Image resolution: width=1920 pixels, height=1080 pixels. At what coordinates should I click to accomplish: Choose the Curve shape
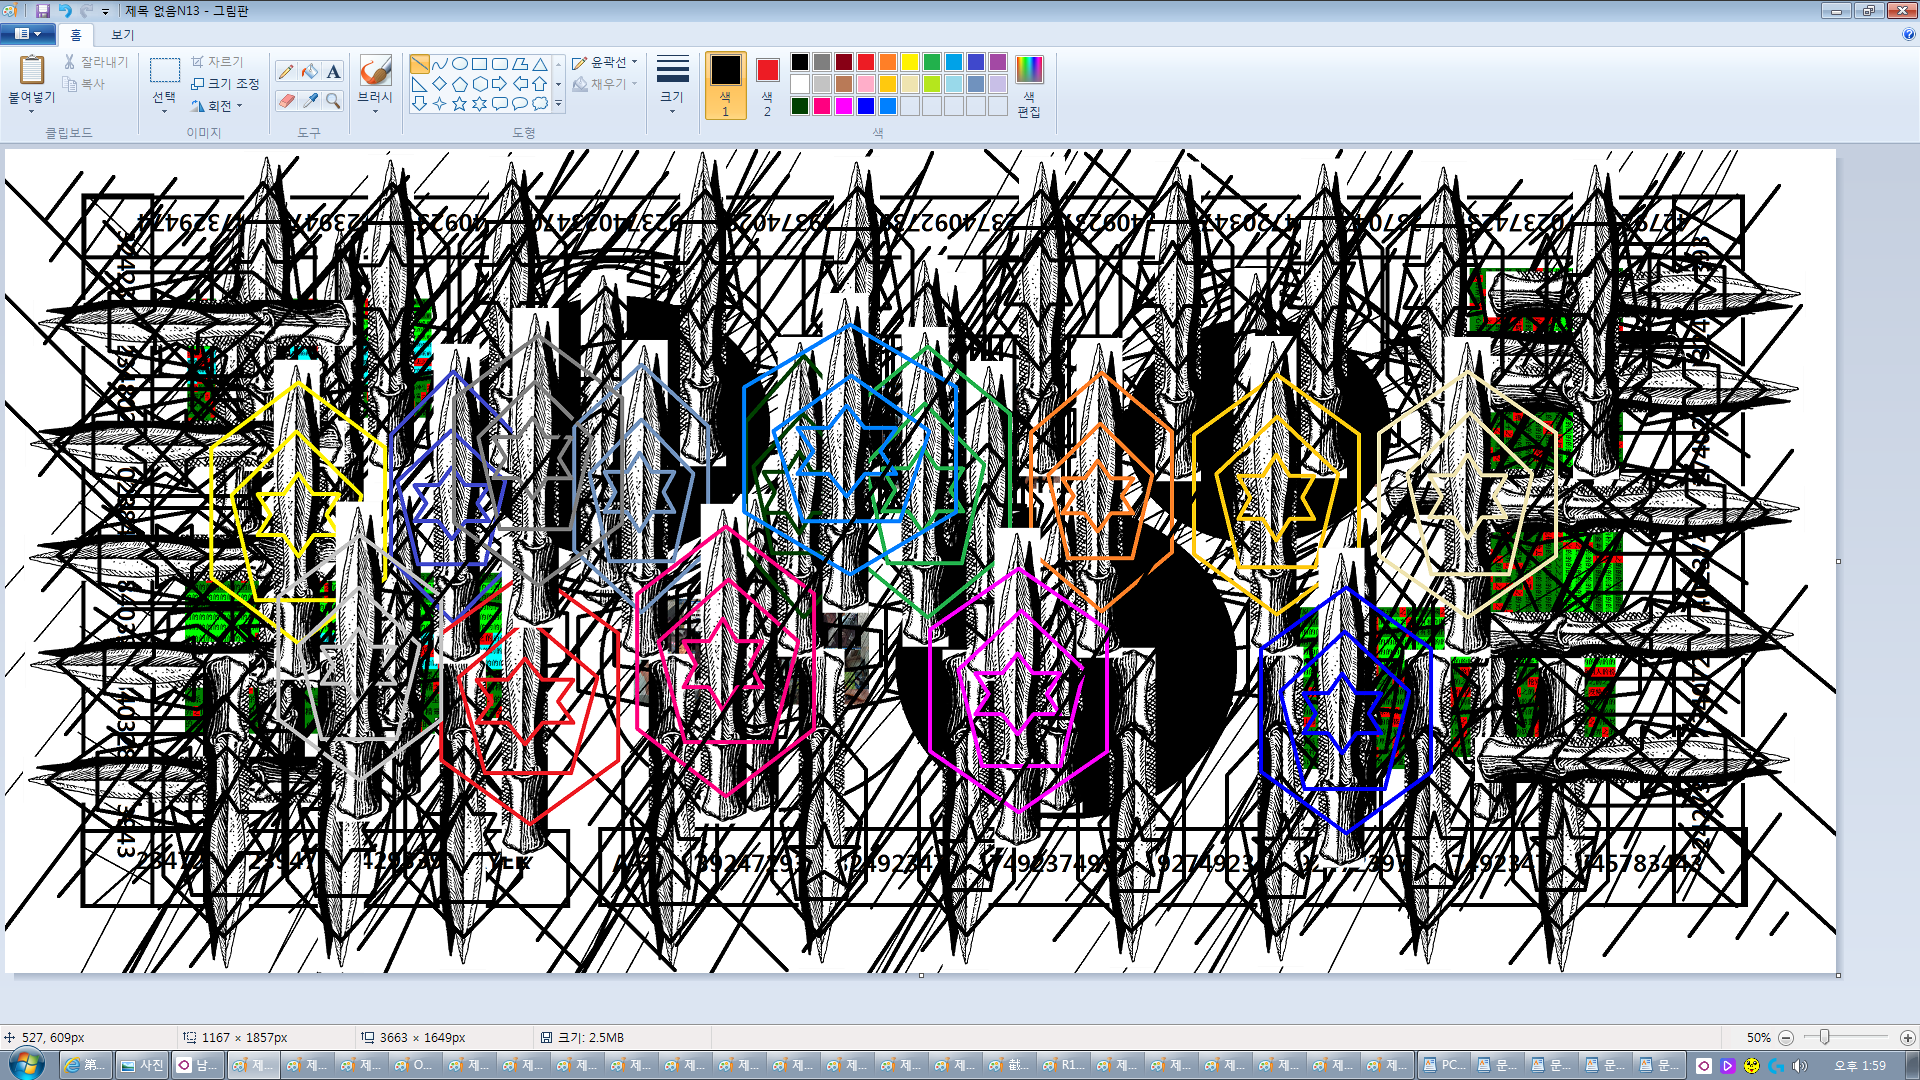point(440,64)
